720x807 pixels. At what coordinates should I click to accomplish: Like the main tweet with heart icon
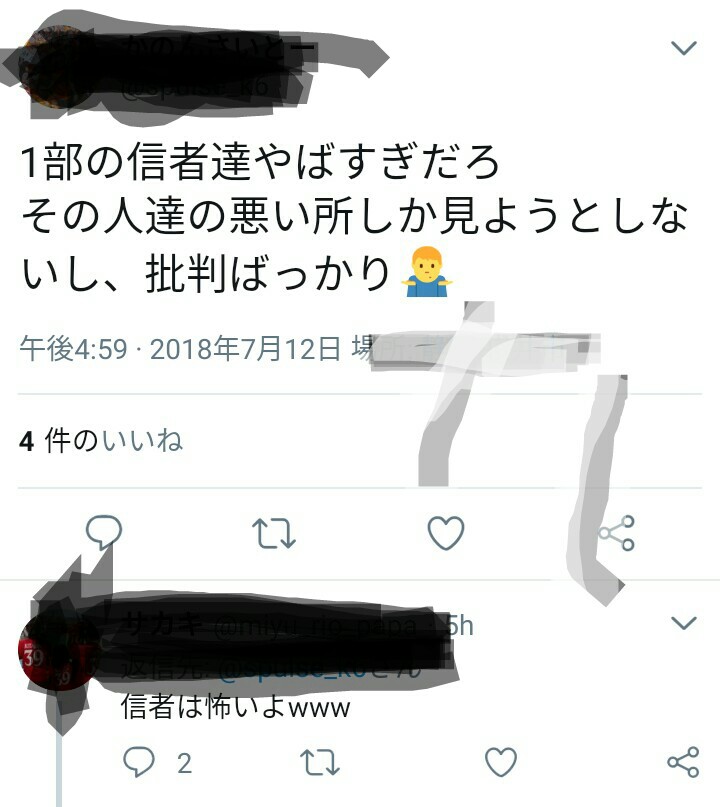446,533
